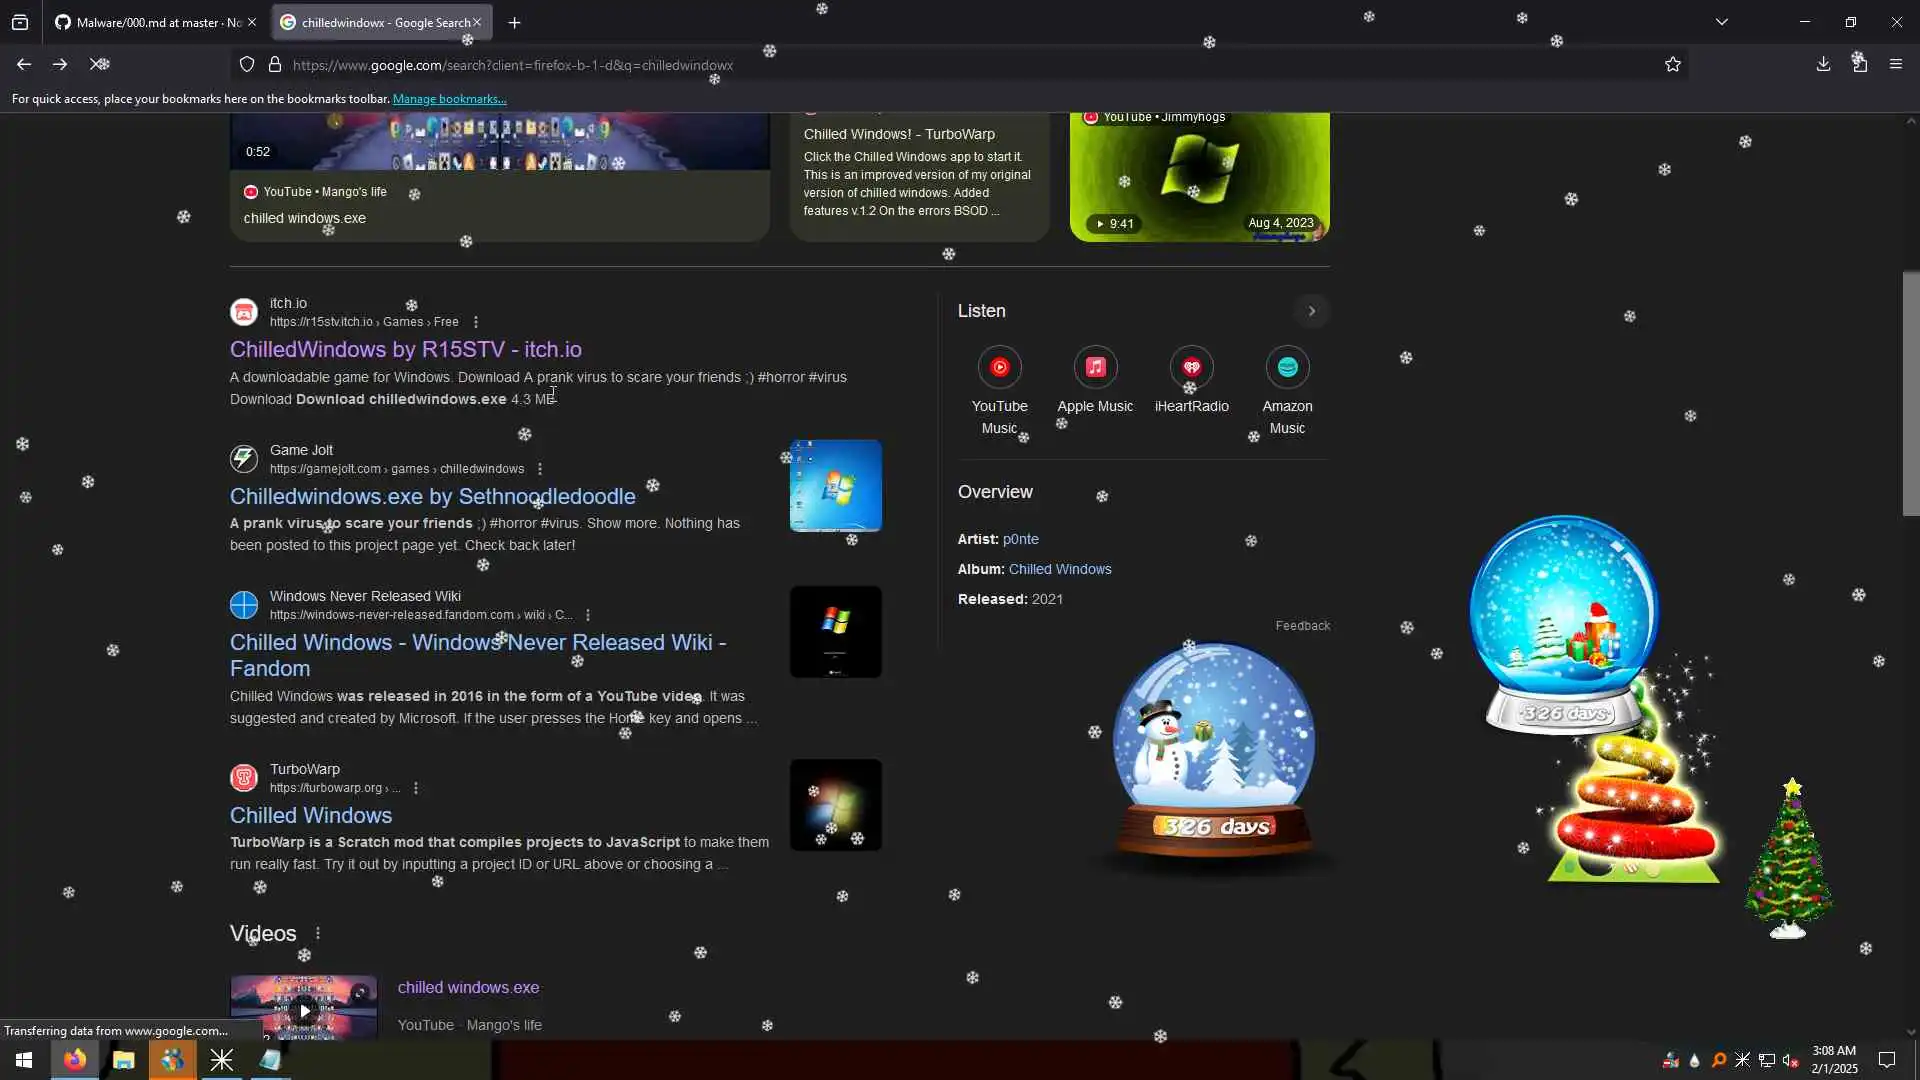Click the YouTube Music listen icon
Image resolution: width=1920 pixels, height=1080 pixels.
pyautogui.click(x=999, y=368)
